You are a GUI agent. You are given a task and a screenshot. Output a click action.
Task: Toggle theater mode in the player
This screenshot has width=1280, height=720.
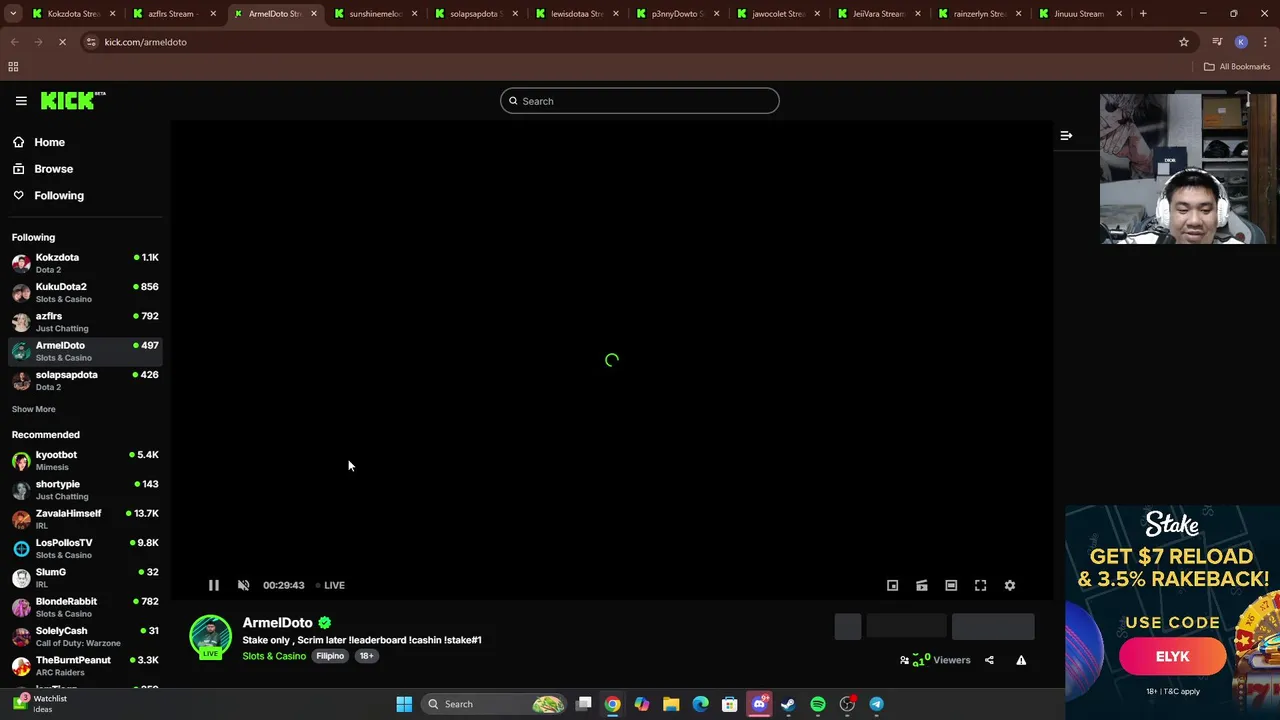[951, 585]
